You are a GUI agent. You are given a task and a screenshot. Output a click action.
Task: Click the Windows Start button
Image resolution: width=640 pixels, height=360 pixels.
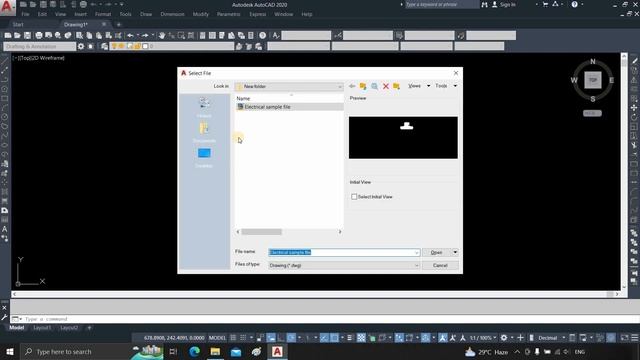[x=10, y=351]
